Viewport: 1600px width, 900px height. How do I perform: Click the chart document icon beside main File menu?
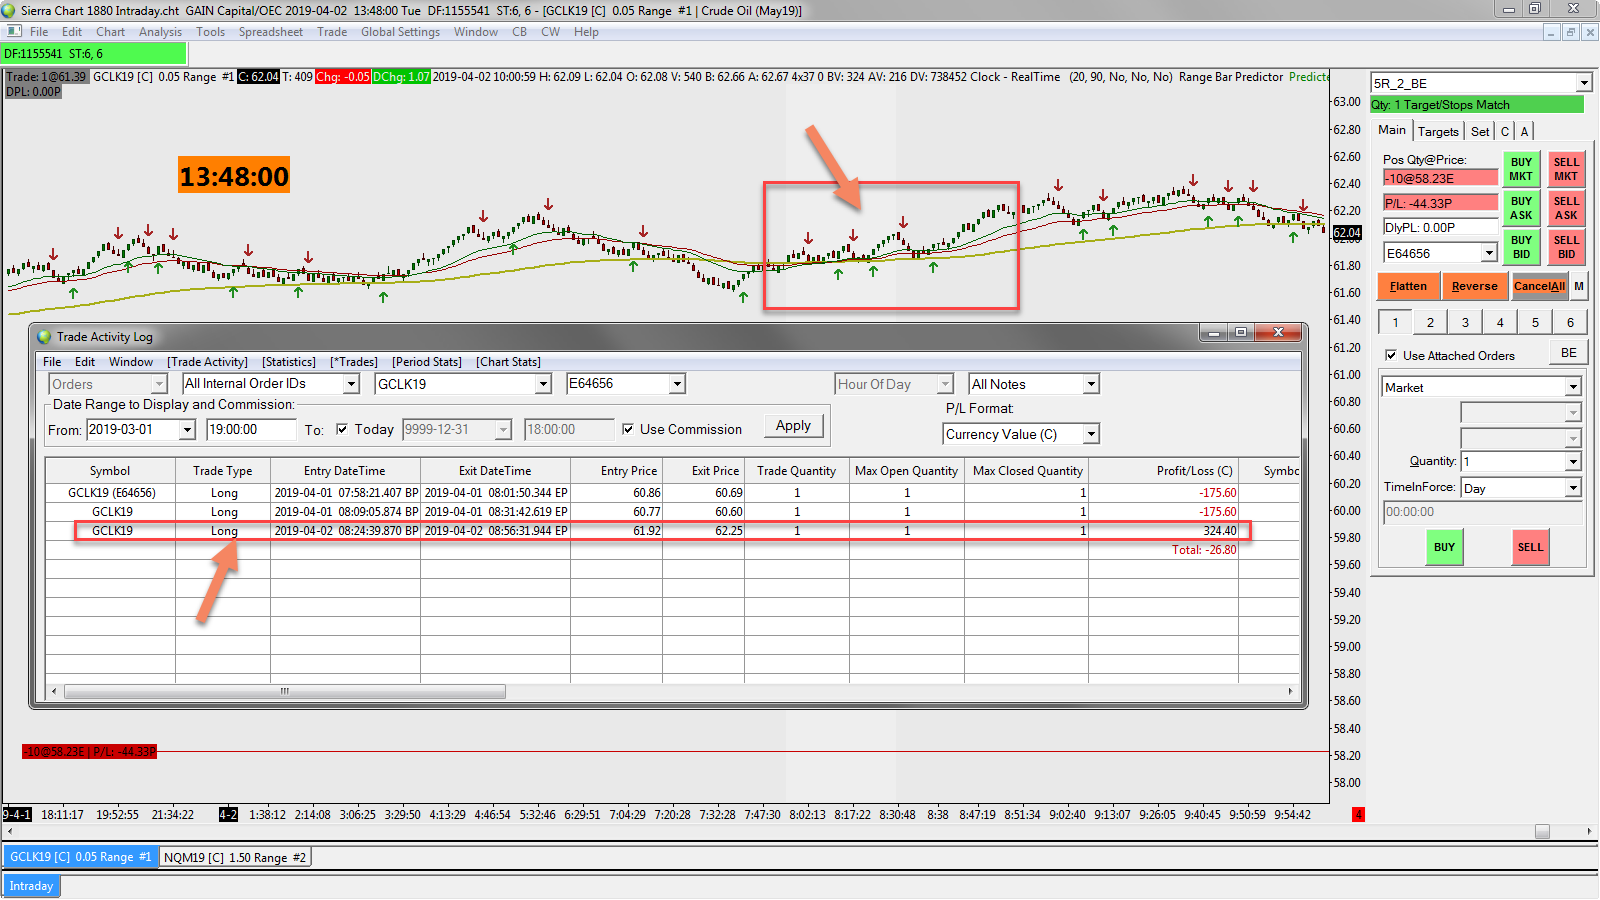14,32
